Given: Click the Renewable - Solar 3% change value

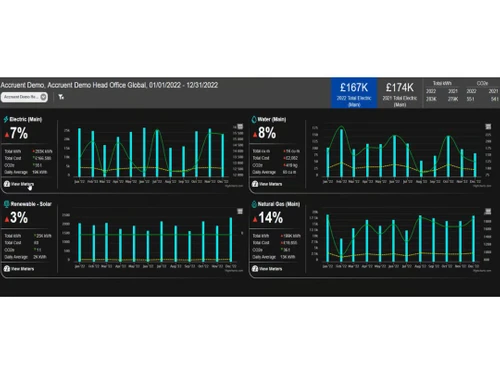Looking at the screenshot, I should 19,218.
